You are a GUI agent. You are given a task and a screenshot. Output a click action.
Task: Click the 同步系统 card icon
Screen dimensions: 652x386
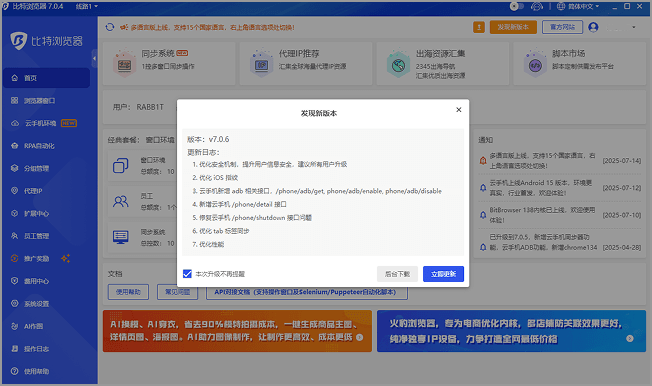[x=124, y=64]
